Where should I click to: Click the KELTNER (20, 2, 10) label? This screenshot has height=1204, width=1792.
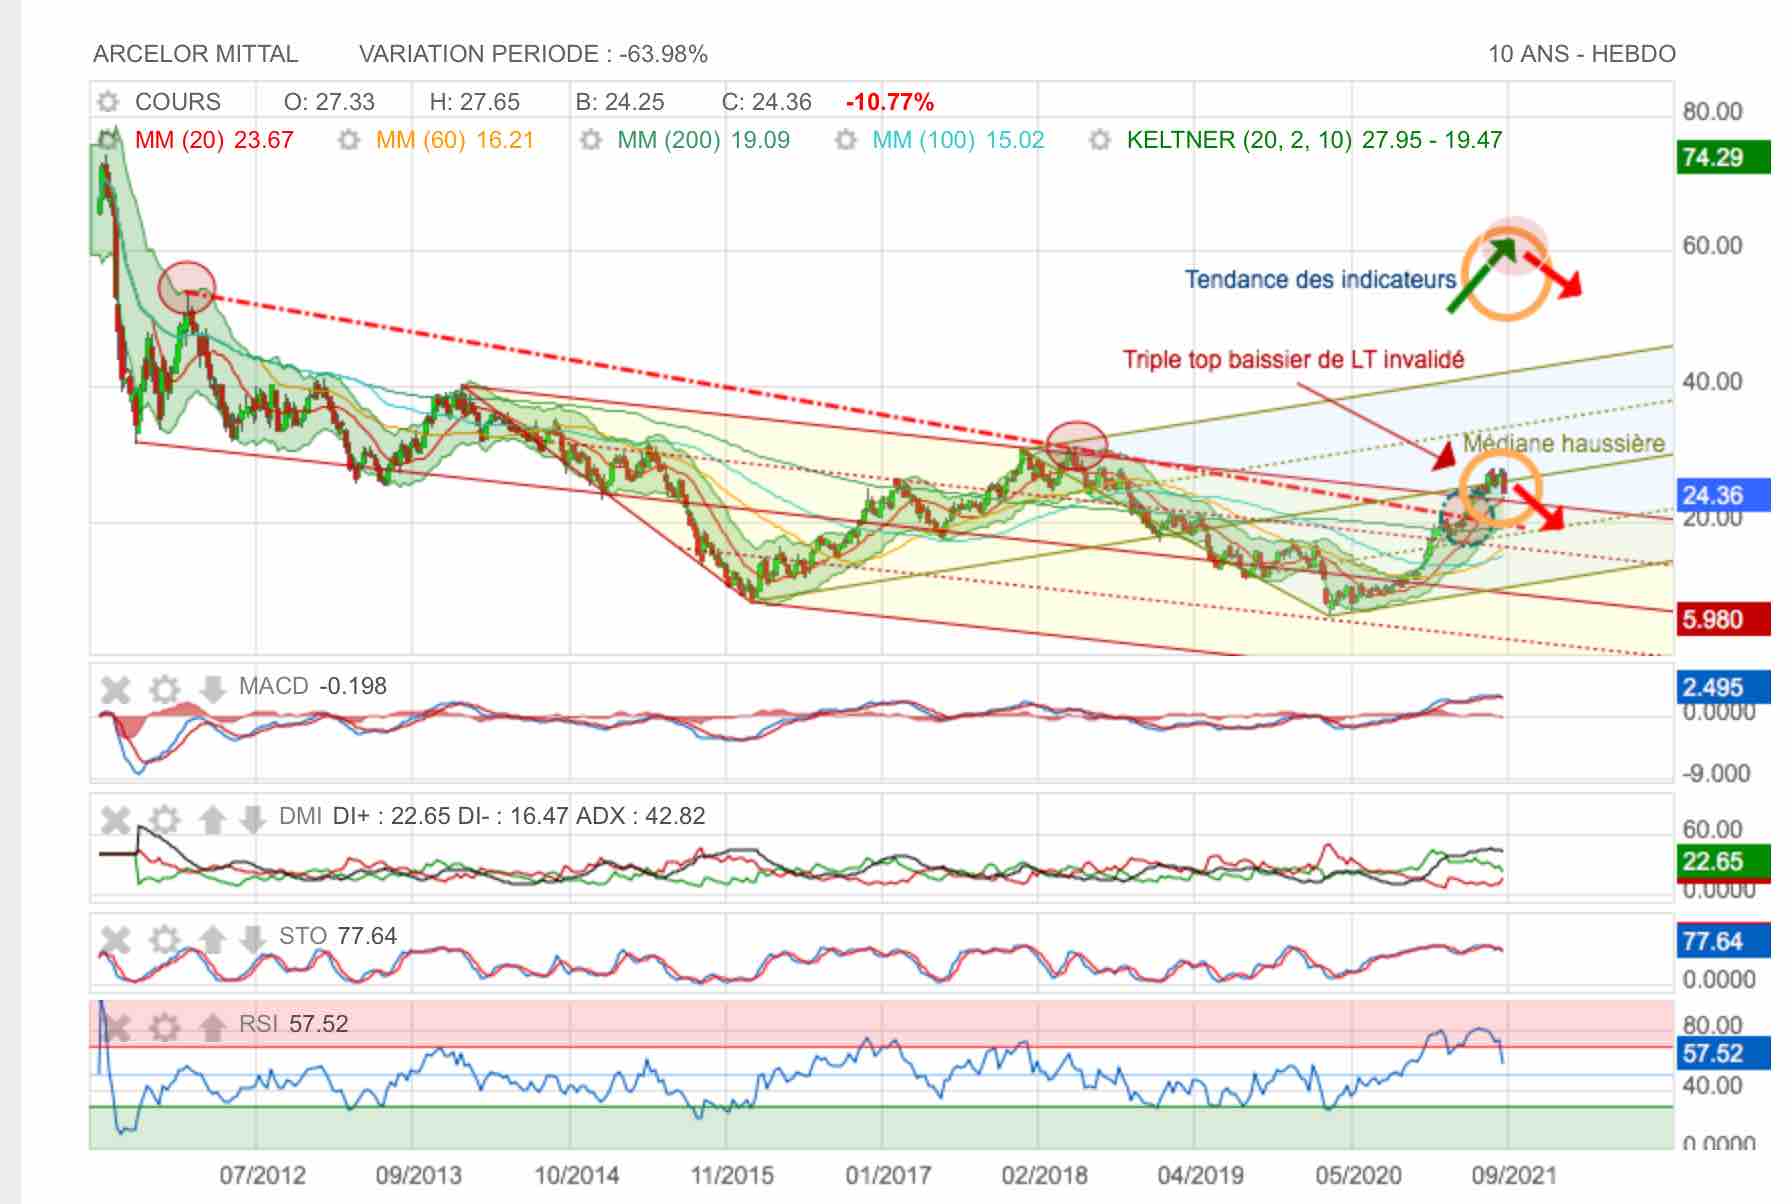(1314, 140)
